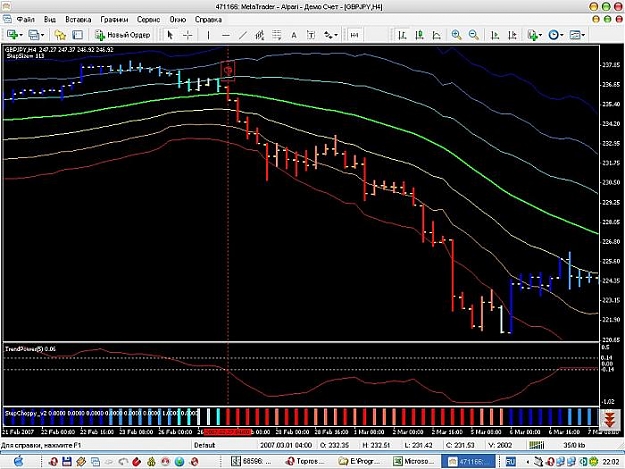This screenshot has height=469, width=625.
Task: Select the crosshair tool
Action: (x=187, y=35)
